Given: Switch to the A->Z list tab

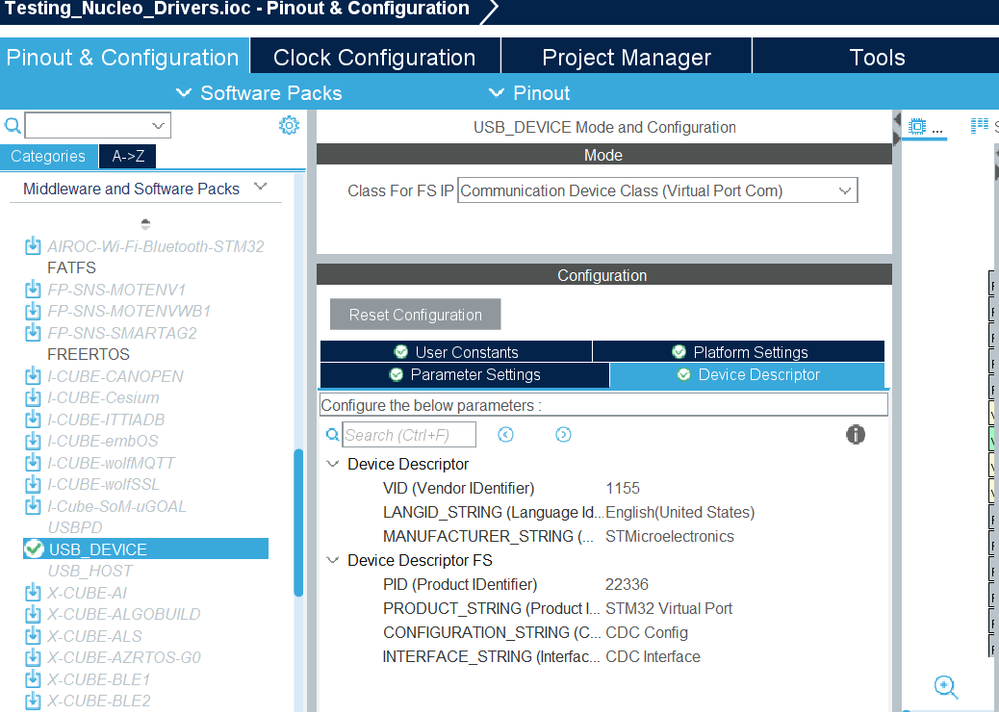Looking at the screenshot, I should click(x=127, y=156).
